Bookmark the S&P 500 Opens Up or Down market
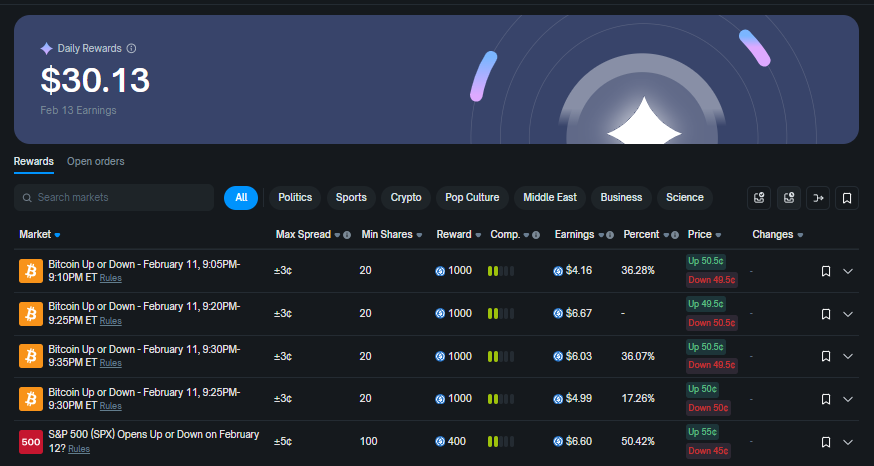The width and height of the screenshot is (874, 466). (x=826, y=442)
